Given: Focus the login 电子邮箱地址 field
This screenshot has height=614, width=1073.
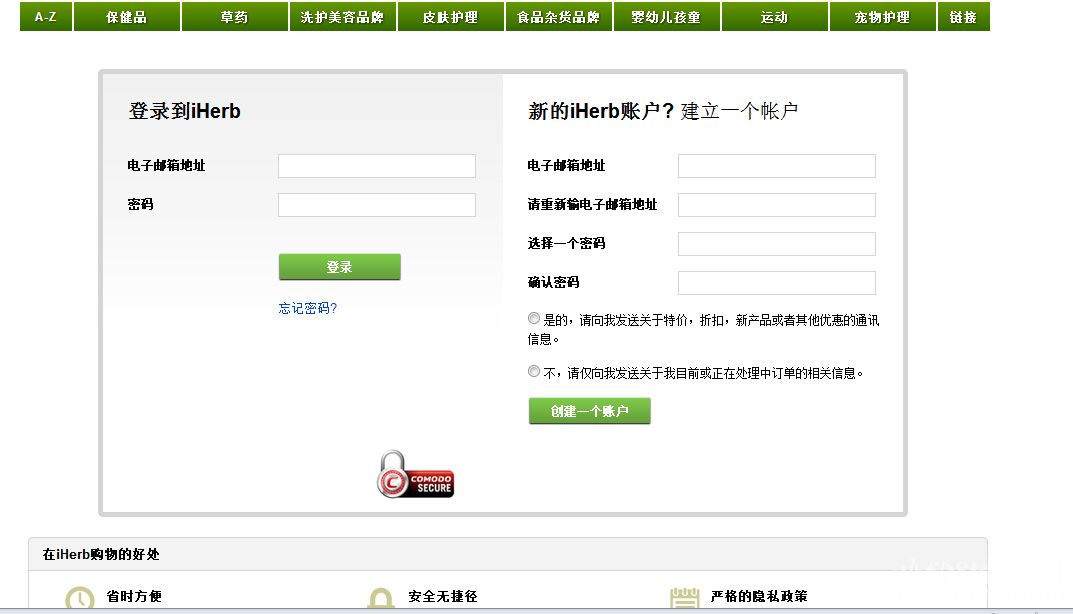Looking at the screenshot, I should tap(377, 166).
